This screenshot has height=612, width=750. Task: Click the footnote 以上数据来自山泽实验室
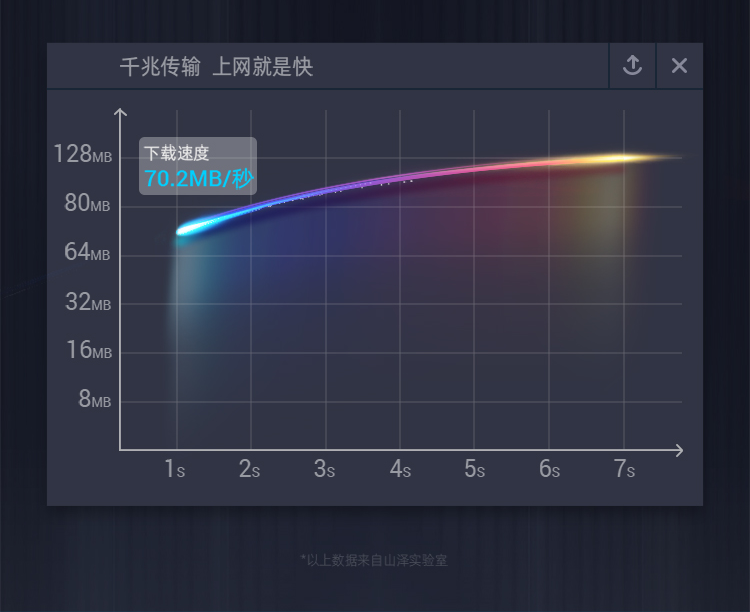[374, 560]
